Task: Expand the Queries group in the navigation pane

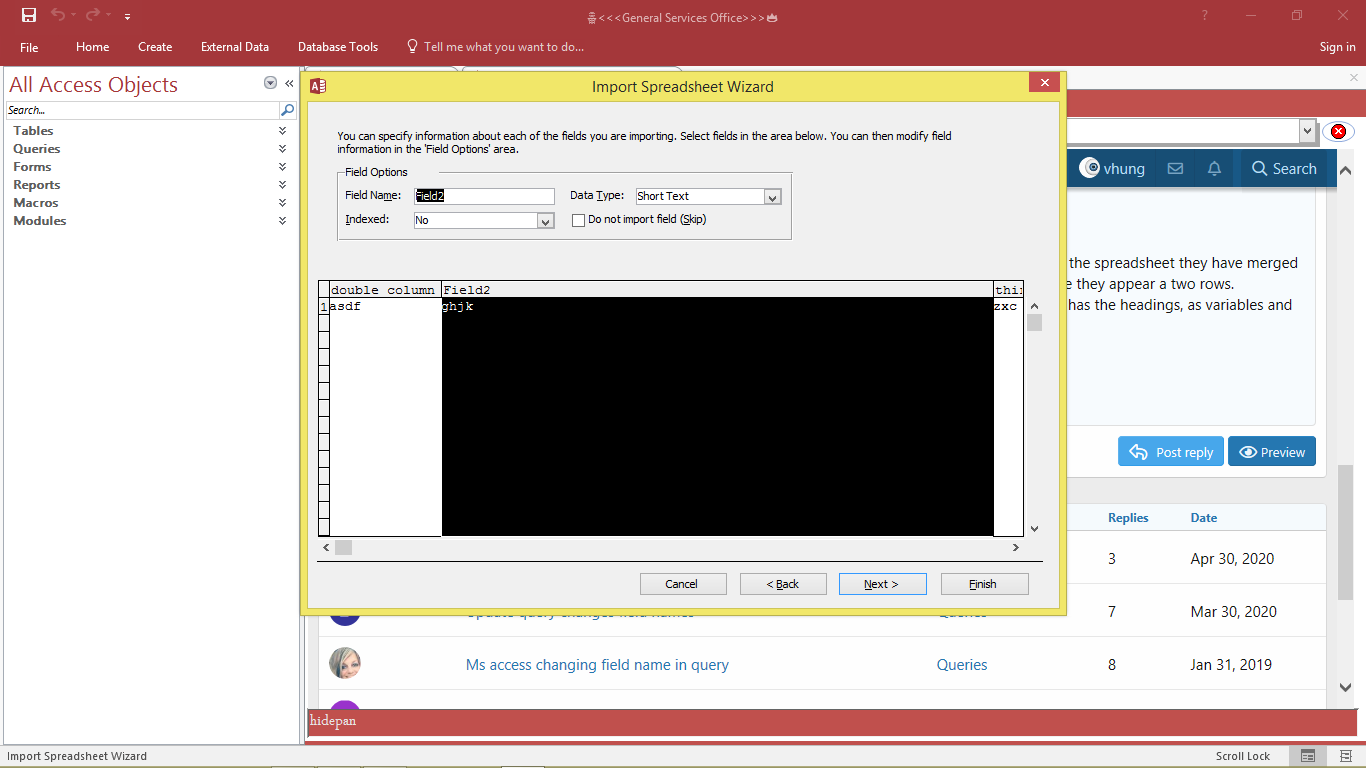Action: [x=282, y=149]
